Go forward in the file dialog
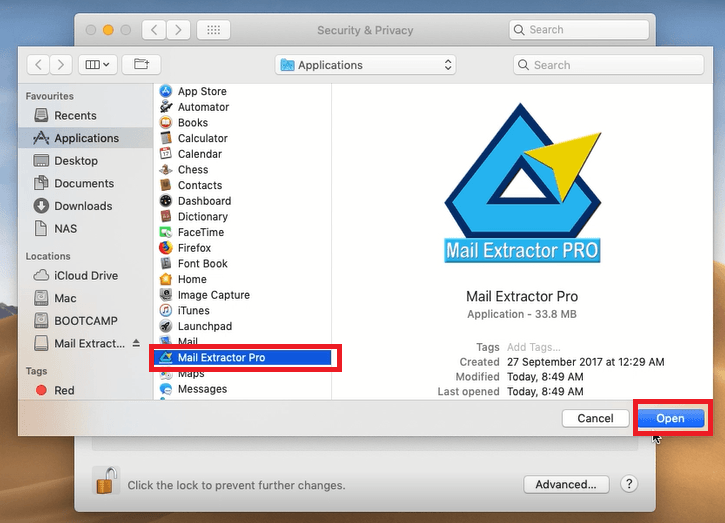 pos(61,65)
